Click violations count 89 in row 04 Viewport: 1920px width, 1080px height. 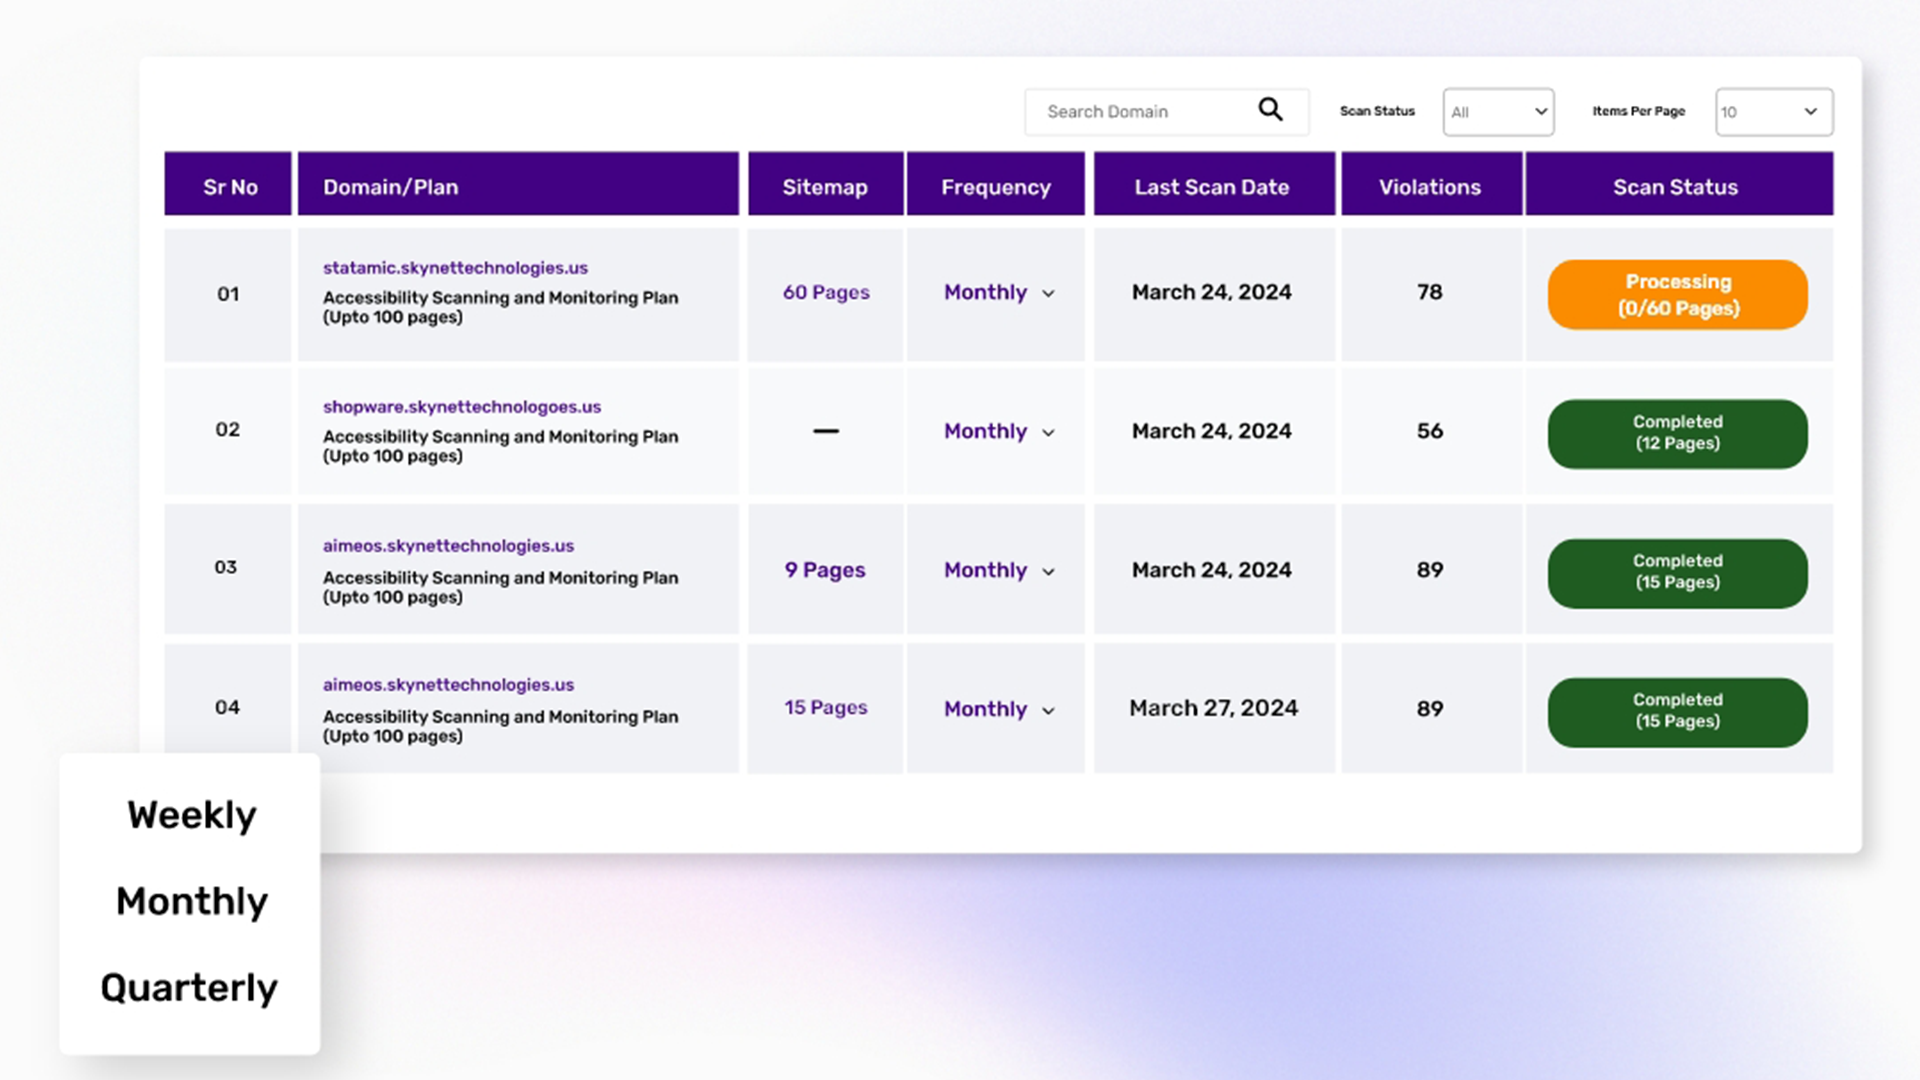pos(1430,709)
